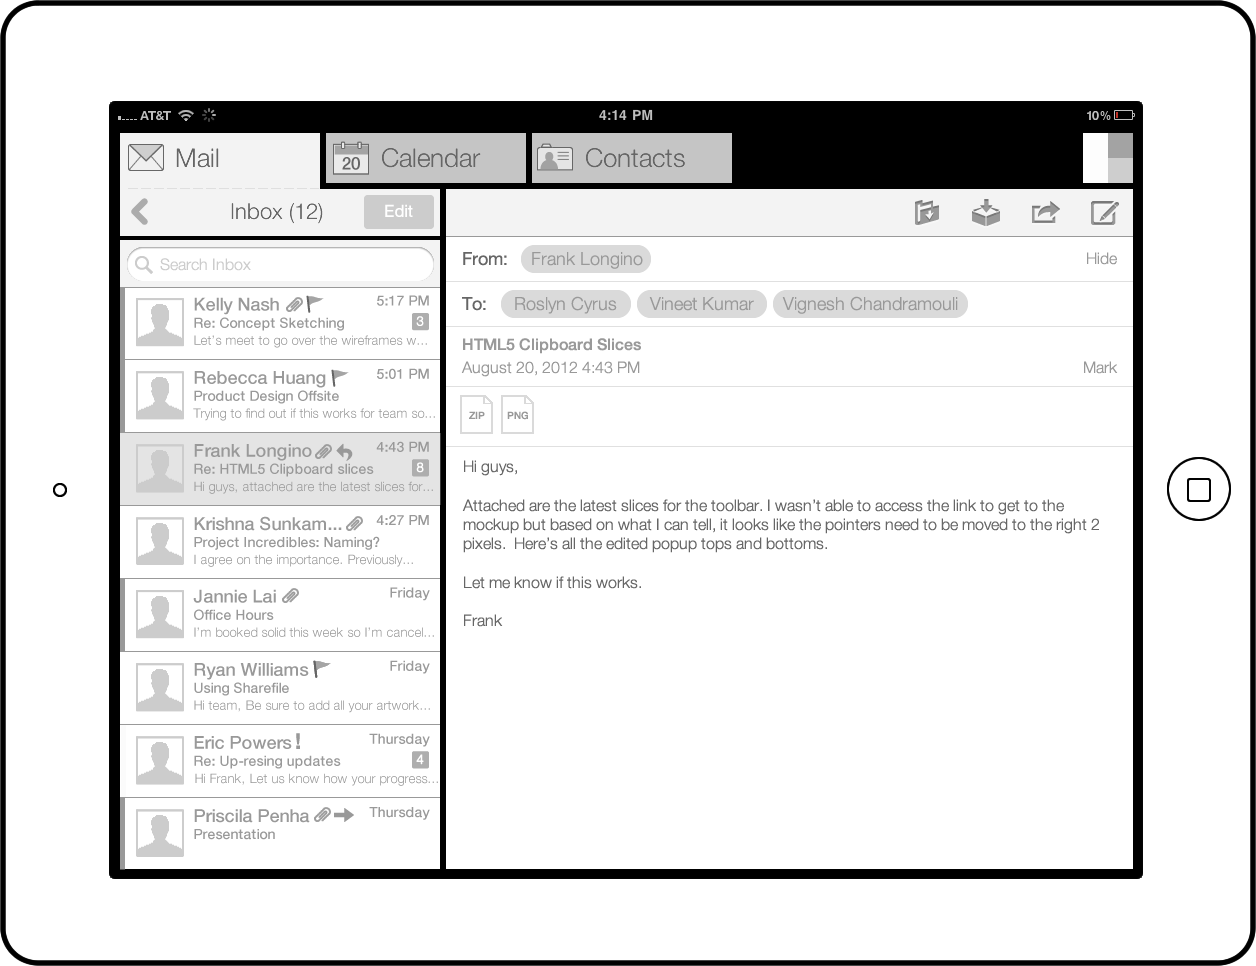
Task: Click the thread count 8 badge on Frank Longino
Action: (420, 467)
